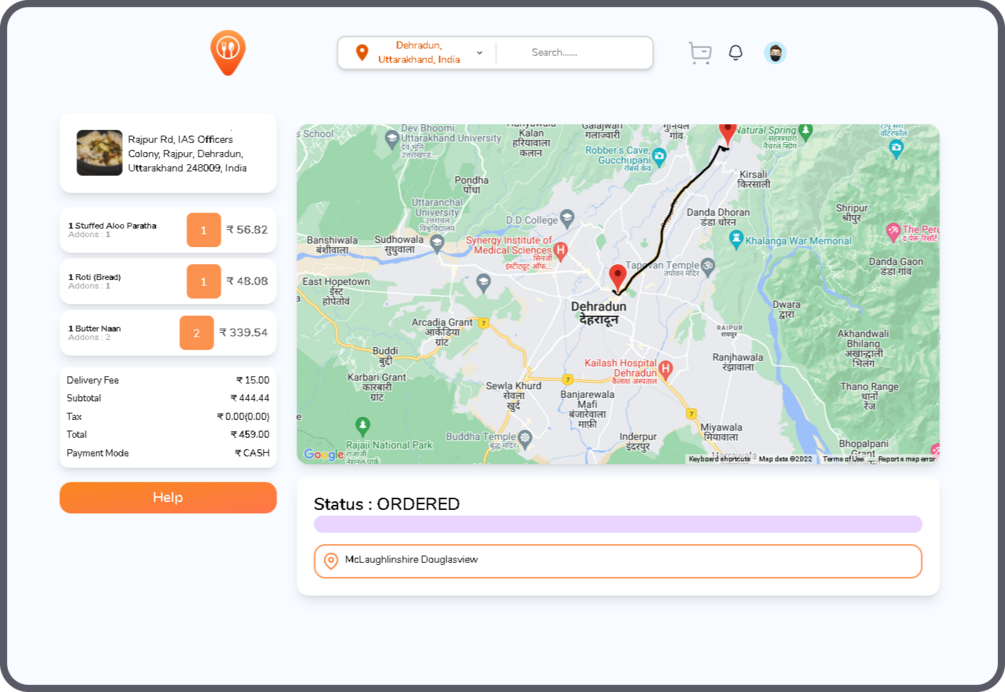Screen dimensions: 1005x692
Task: Click the Help button
Action: 168,498
